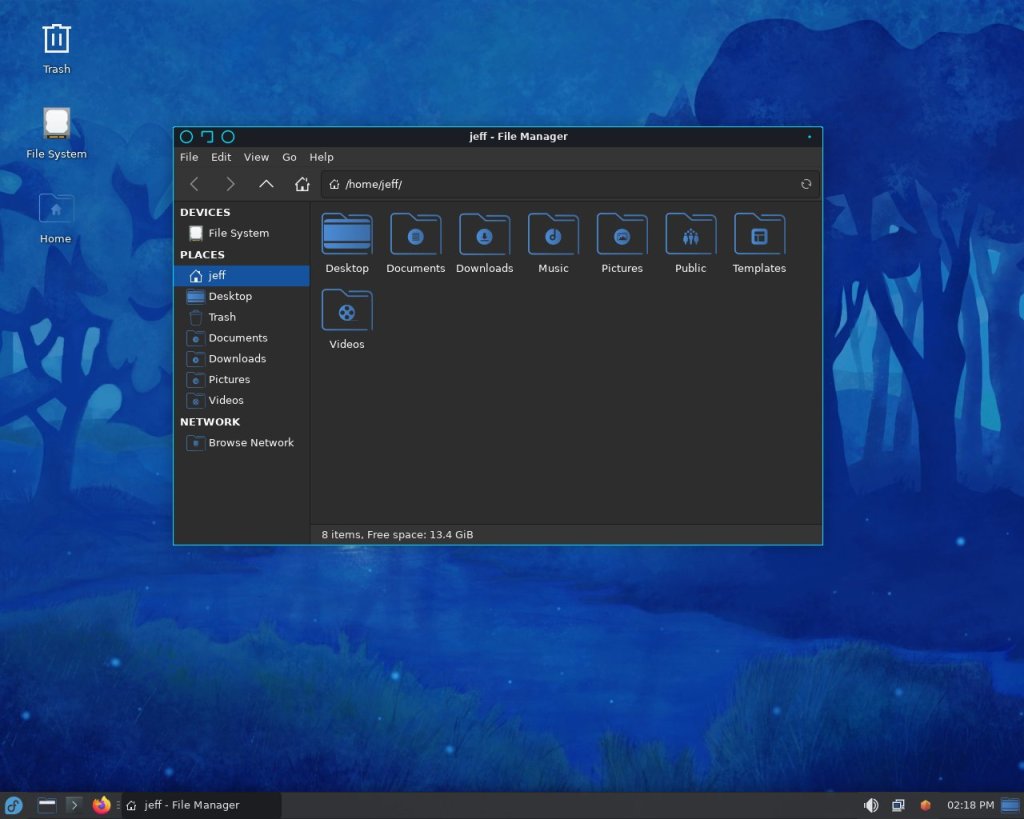
Task: Select Downloads in the Places sidebar
Action: click(237, 359)
